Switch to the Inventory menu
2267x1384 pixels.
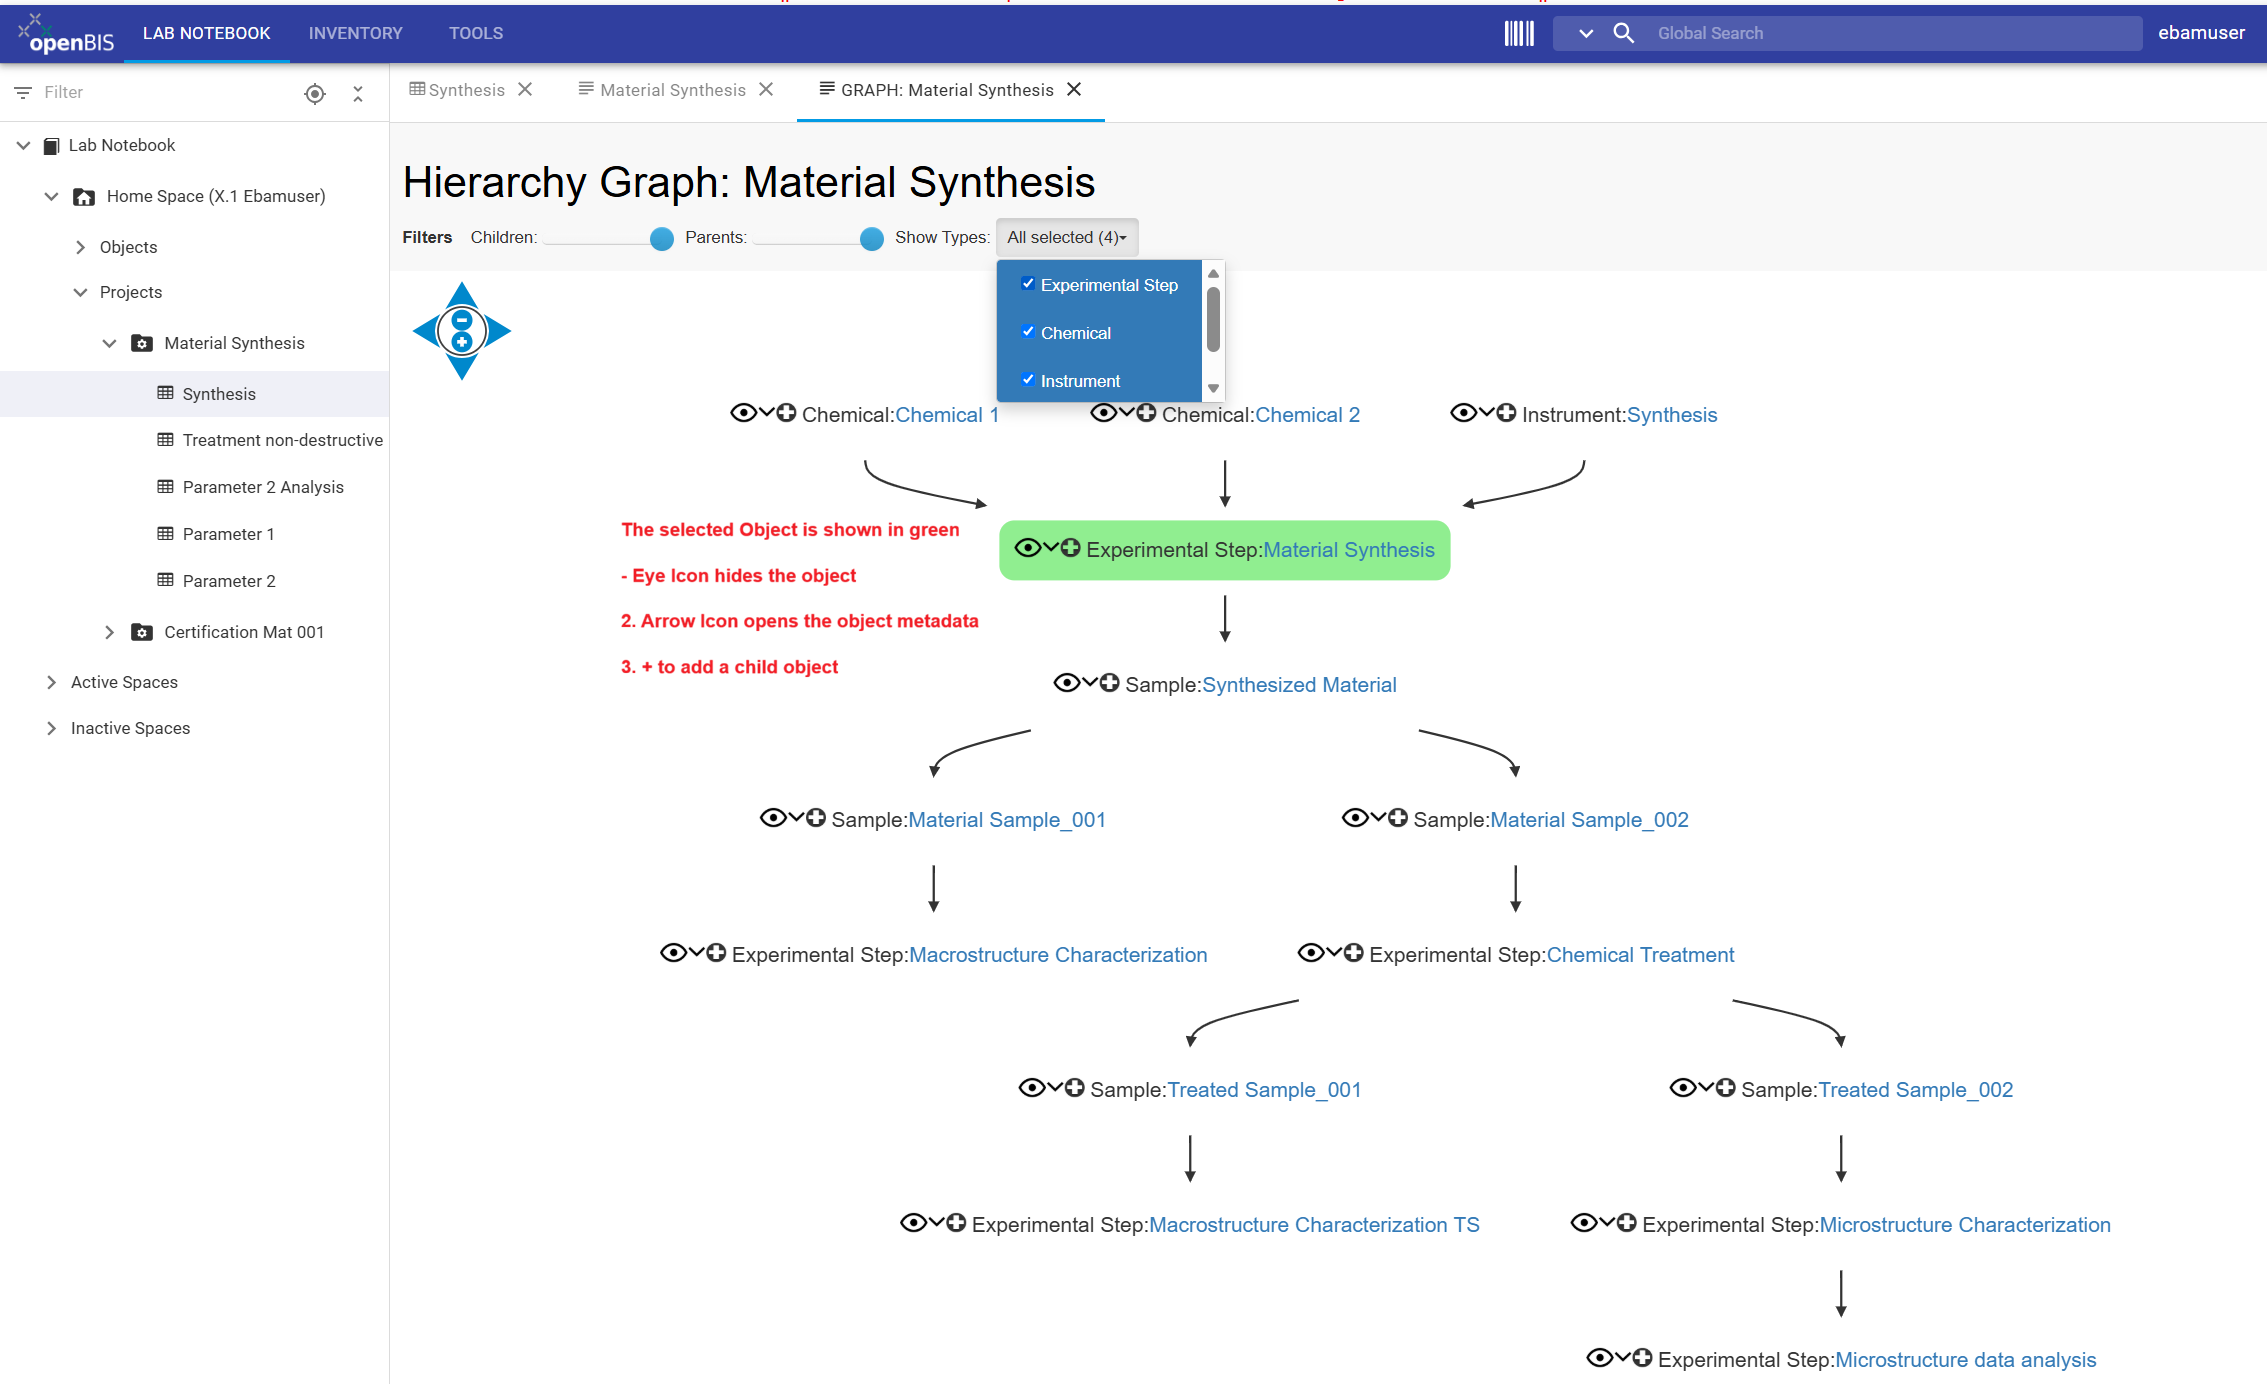click(x=355, y=33)
